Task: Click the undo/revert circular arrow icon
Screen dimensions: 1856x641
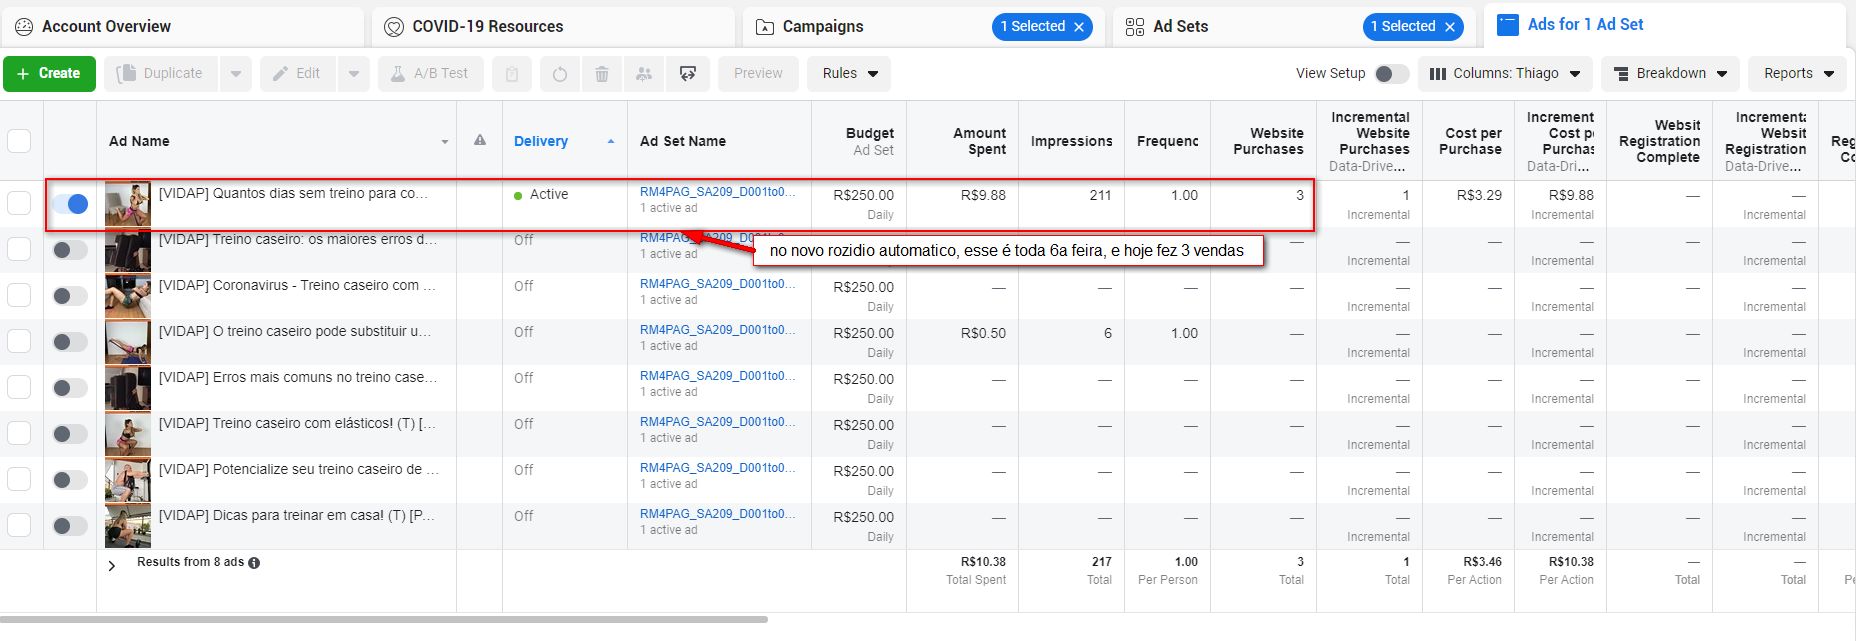Action: tap(560, 74)
